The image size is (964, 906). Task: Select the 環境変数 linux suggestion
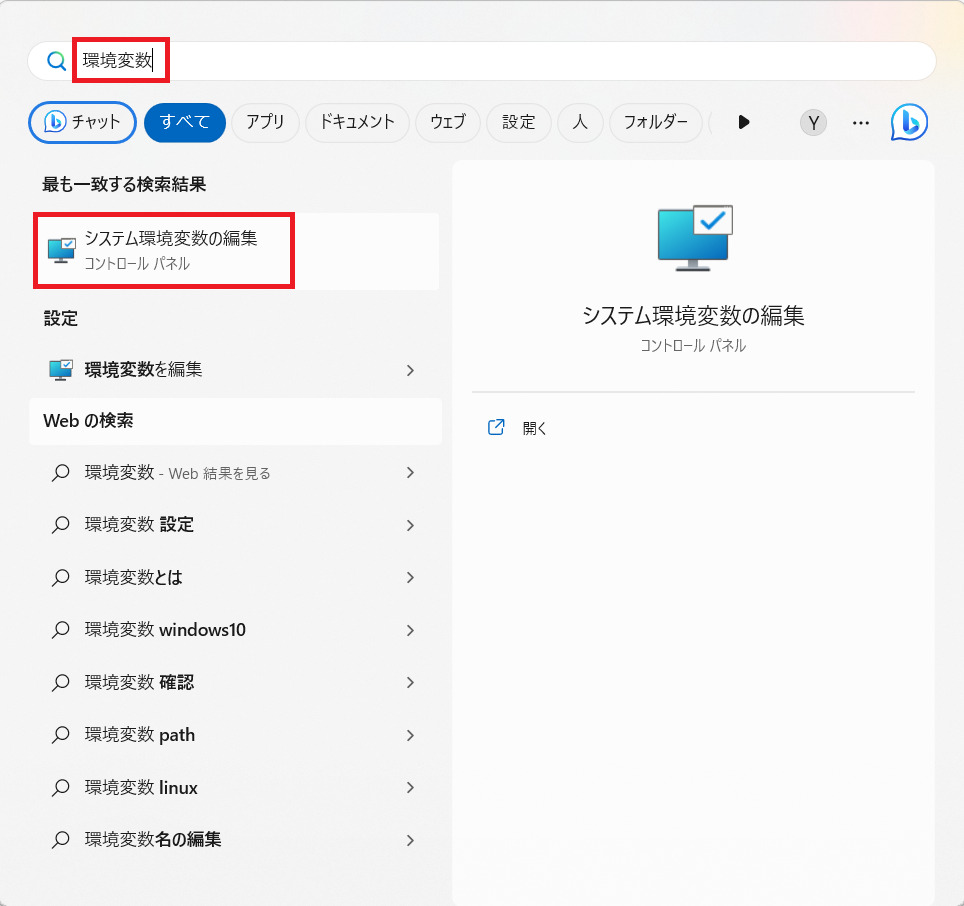pos(236,787)
